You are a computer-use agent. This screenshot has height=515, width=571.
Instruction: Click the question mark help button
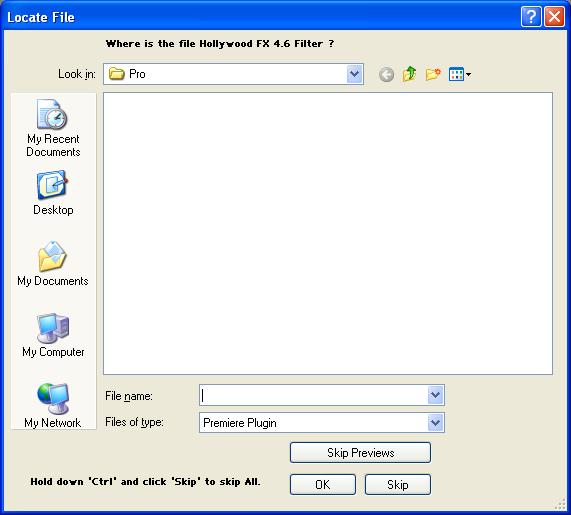[x=531, y=17]
